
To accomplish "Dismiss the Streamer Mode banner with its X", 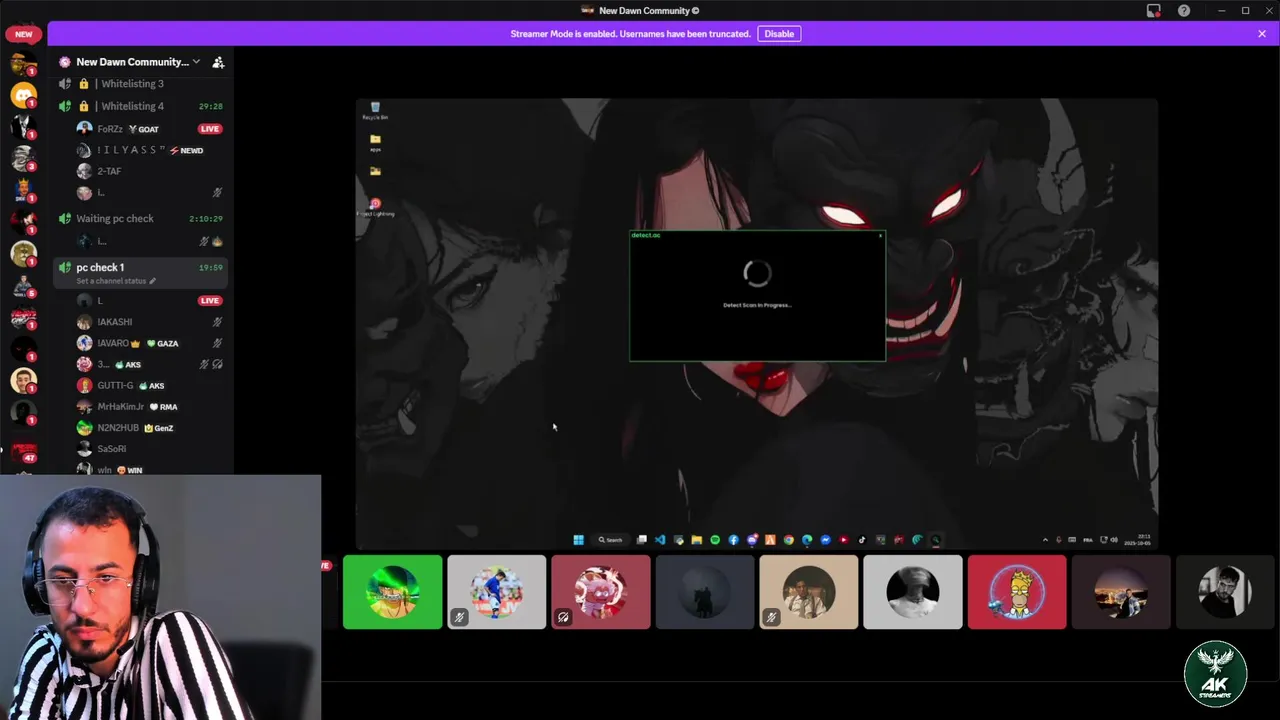I will pyautogui.click(x=1262, y=34).
